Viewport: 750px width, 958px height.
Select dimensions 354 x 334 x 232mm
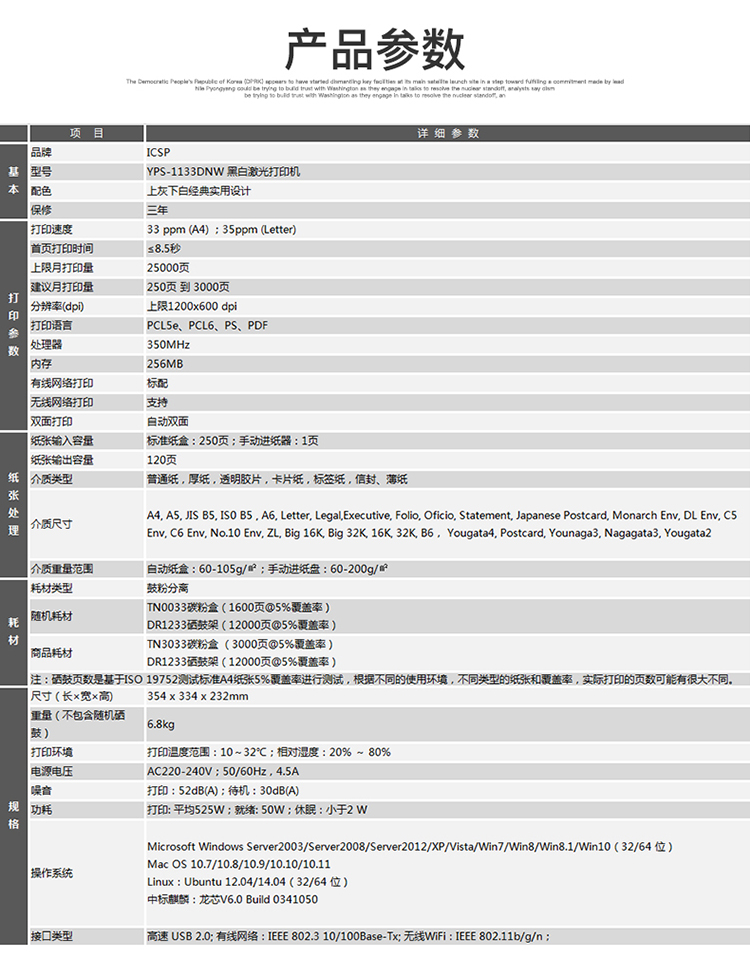[x=197, y=696]
